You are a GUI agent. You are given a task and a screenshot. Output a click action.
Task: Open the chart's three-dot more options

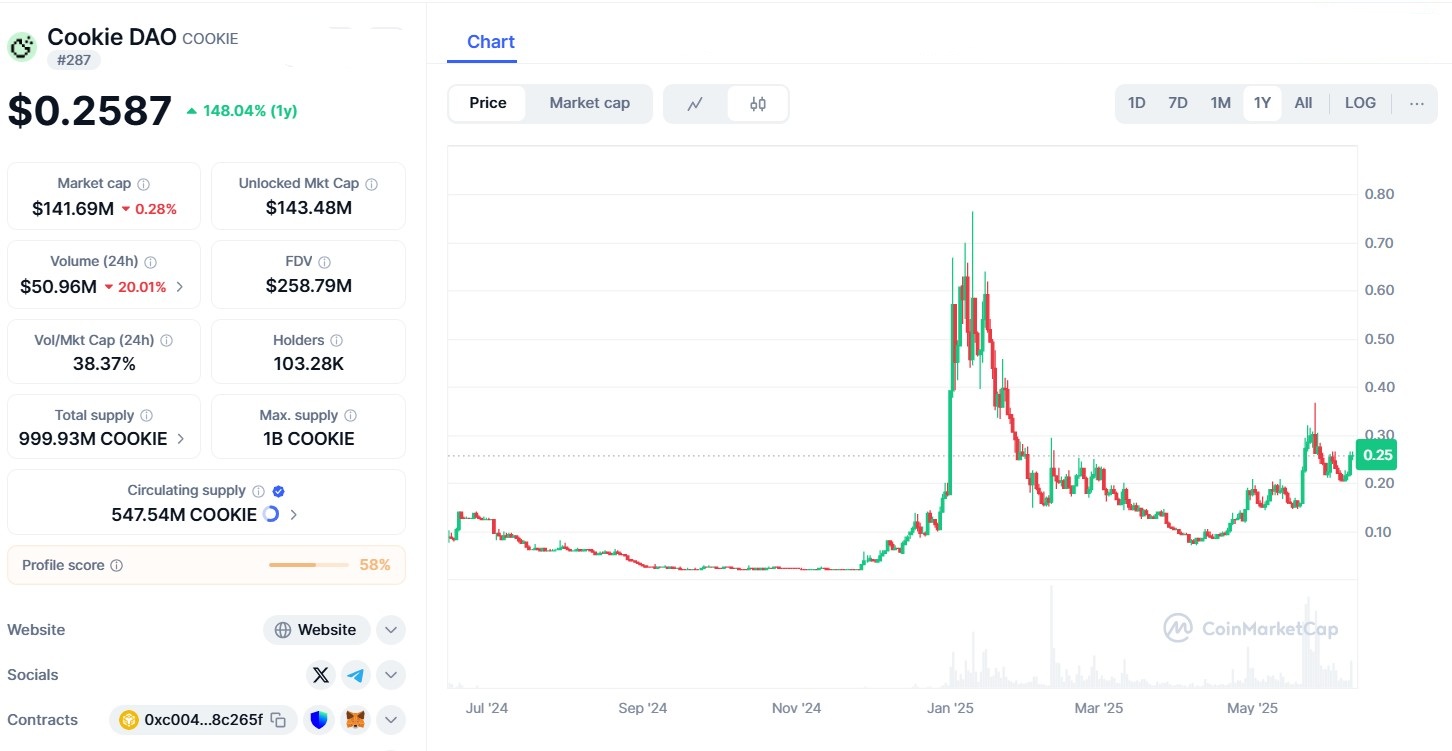click(1416, 103)
